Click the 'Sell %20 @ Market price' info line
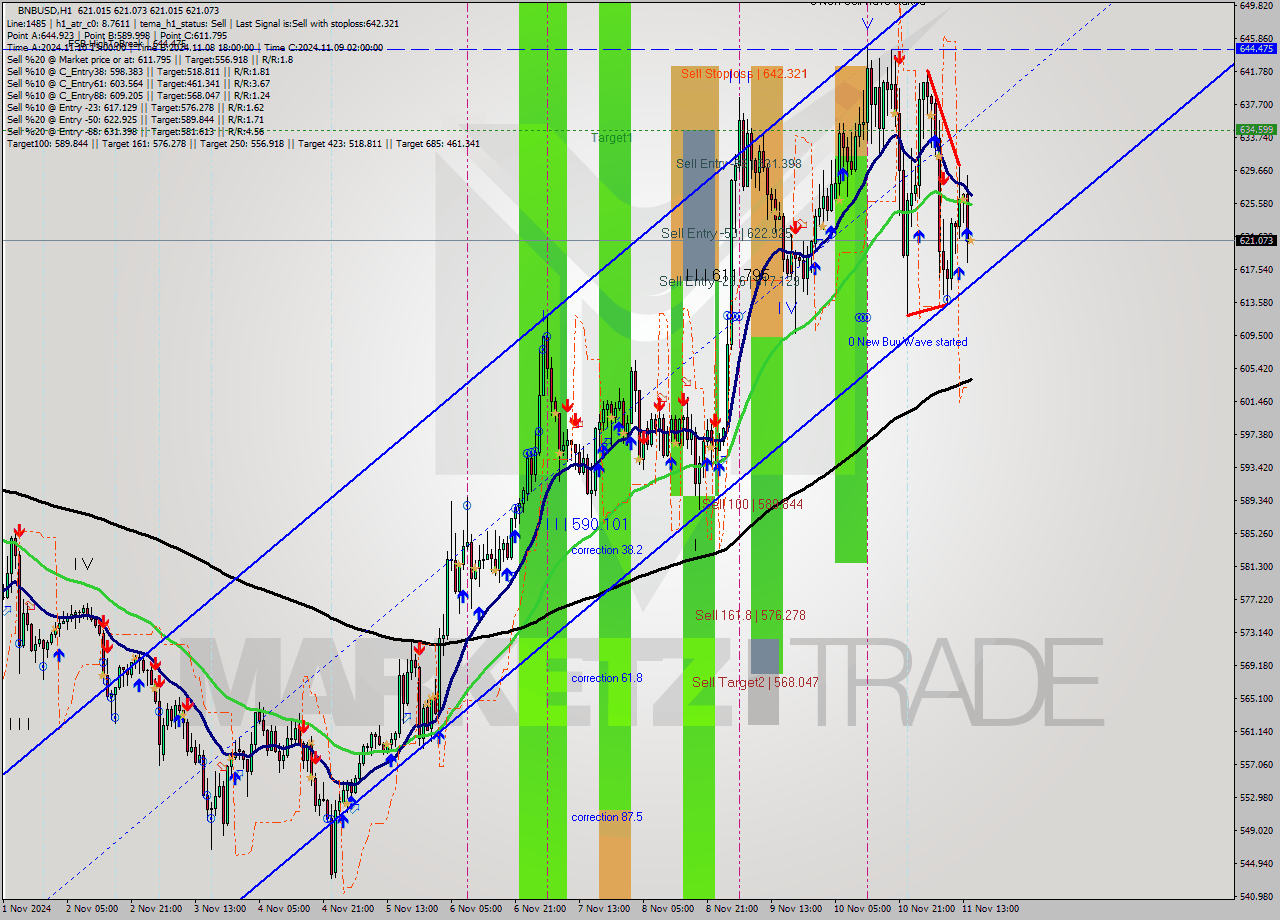This screenshot has height=920, width=1280. (x=149, y=59)
